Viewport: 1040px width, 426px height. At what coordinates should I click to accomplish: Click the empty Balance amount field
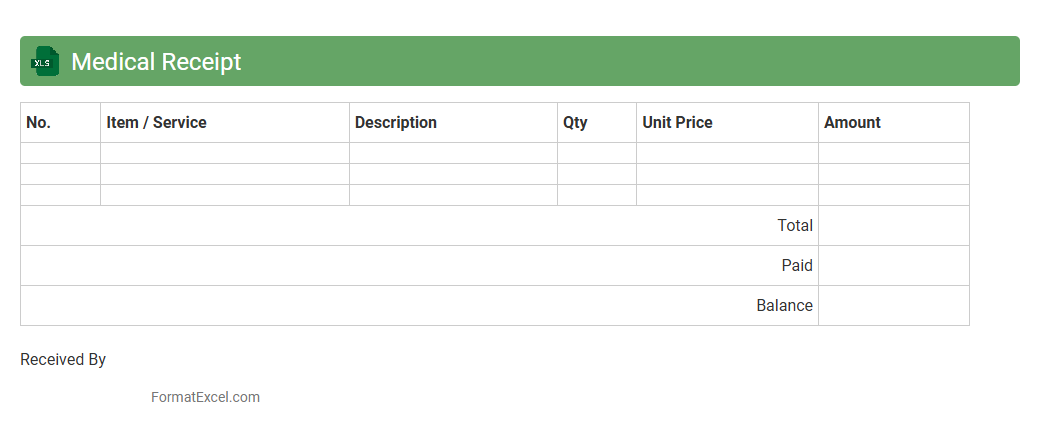pos(893,306)
